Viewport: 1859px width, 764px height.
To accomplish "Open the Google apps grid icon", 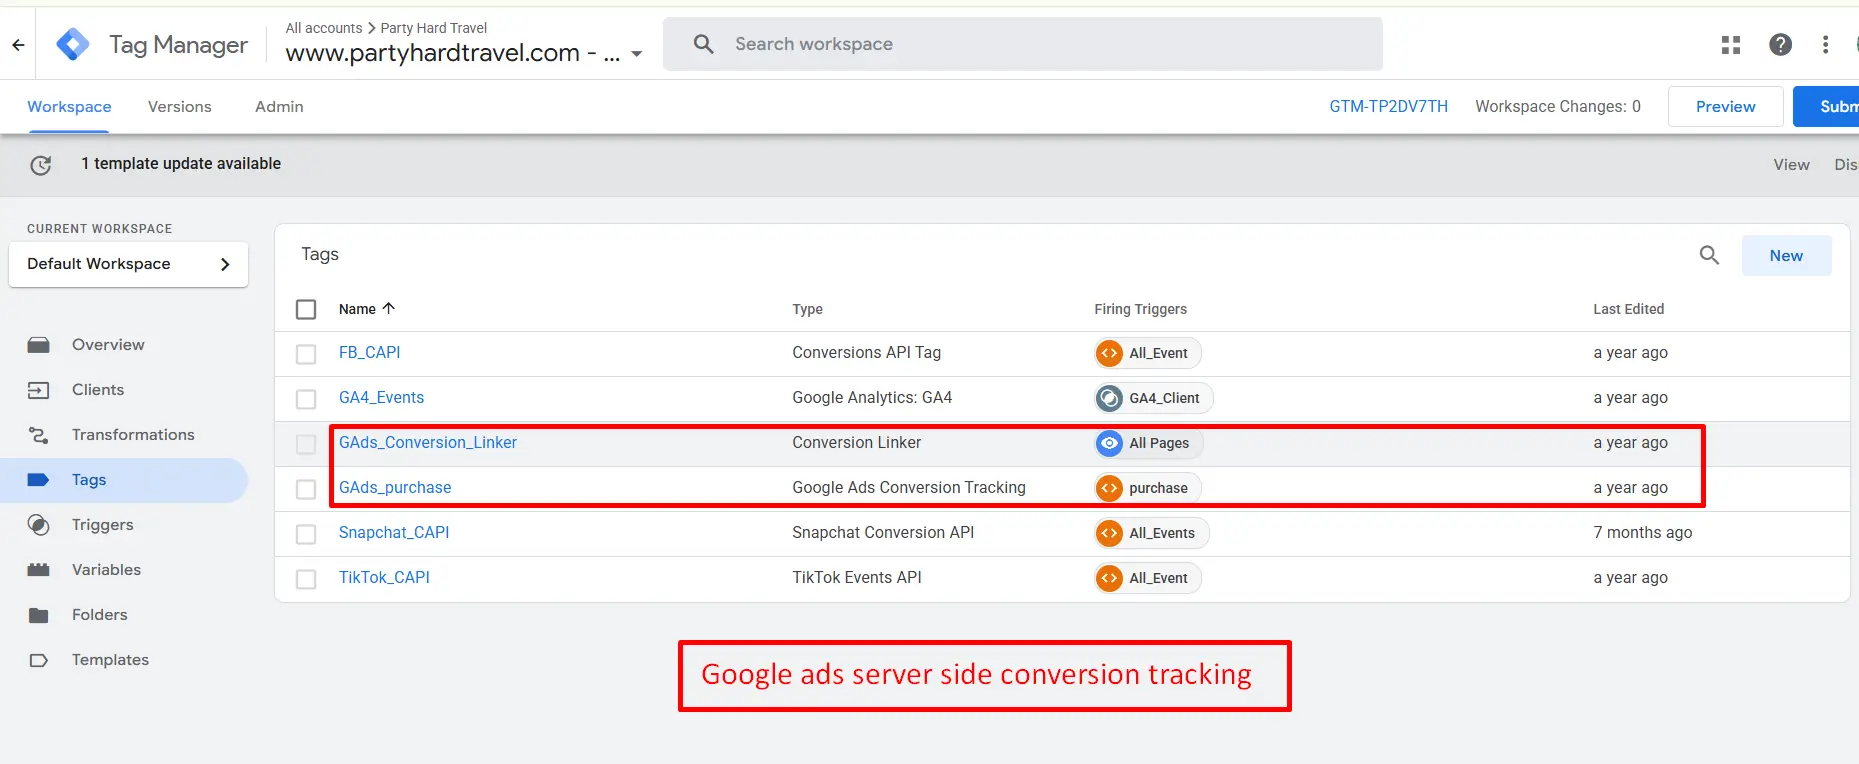I will coord(1731,45).
